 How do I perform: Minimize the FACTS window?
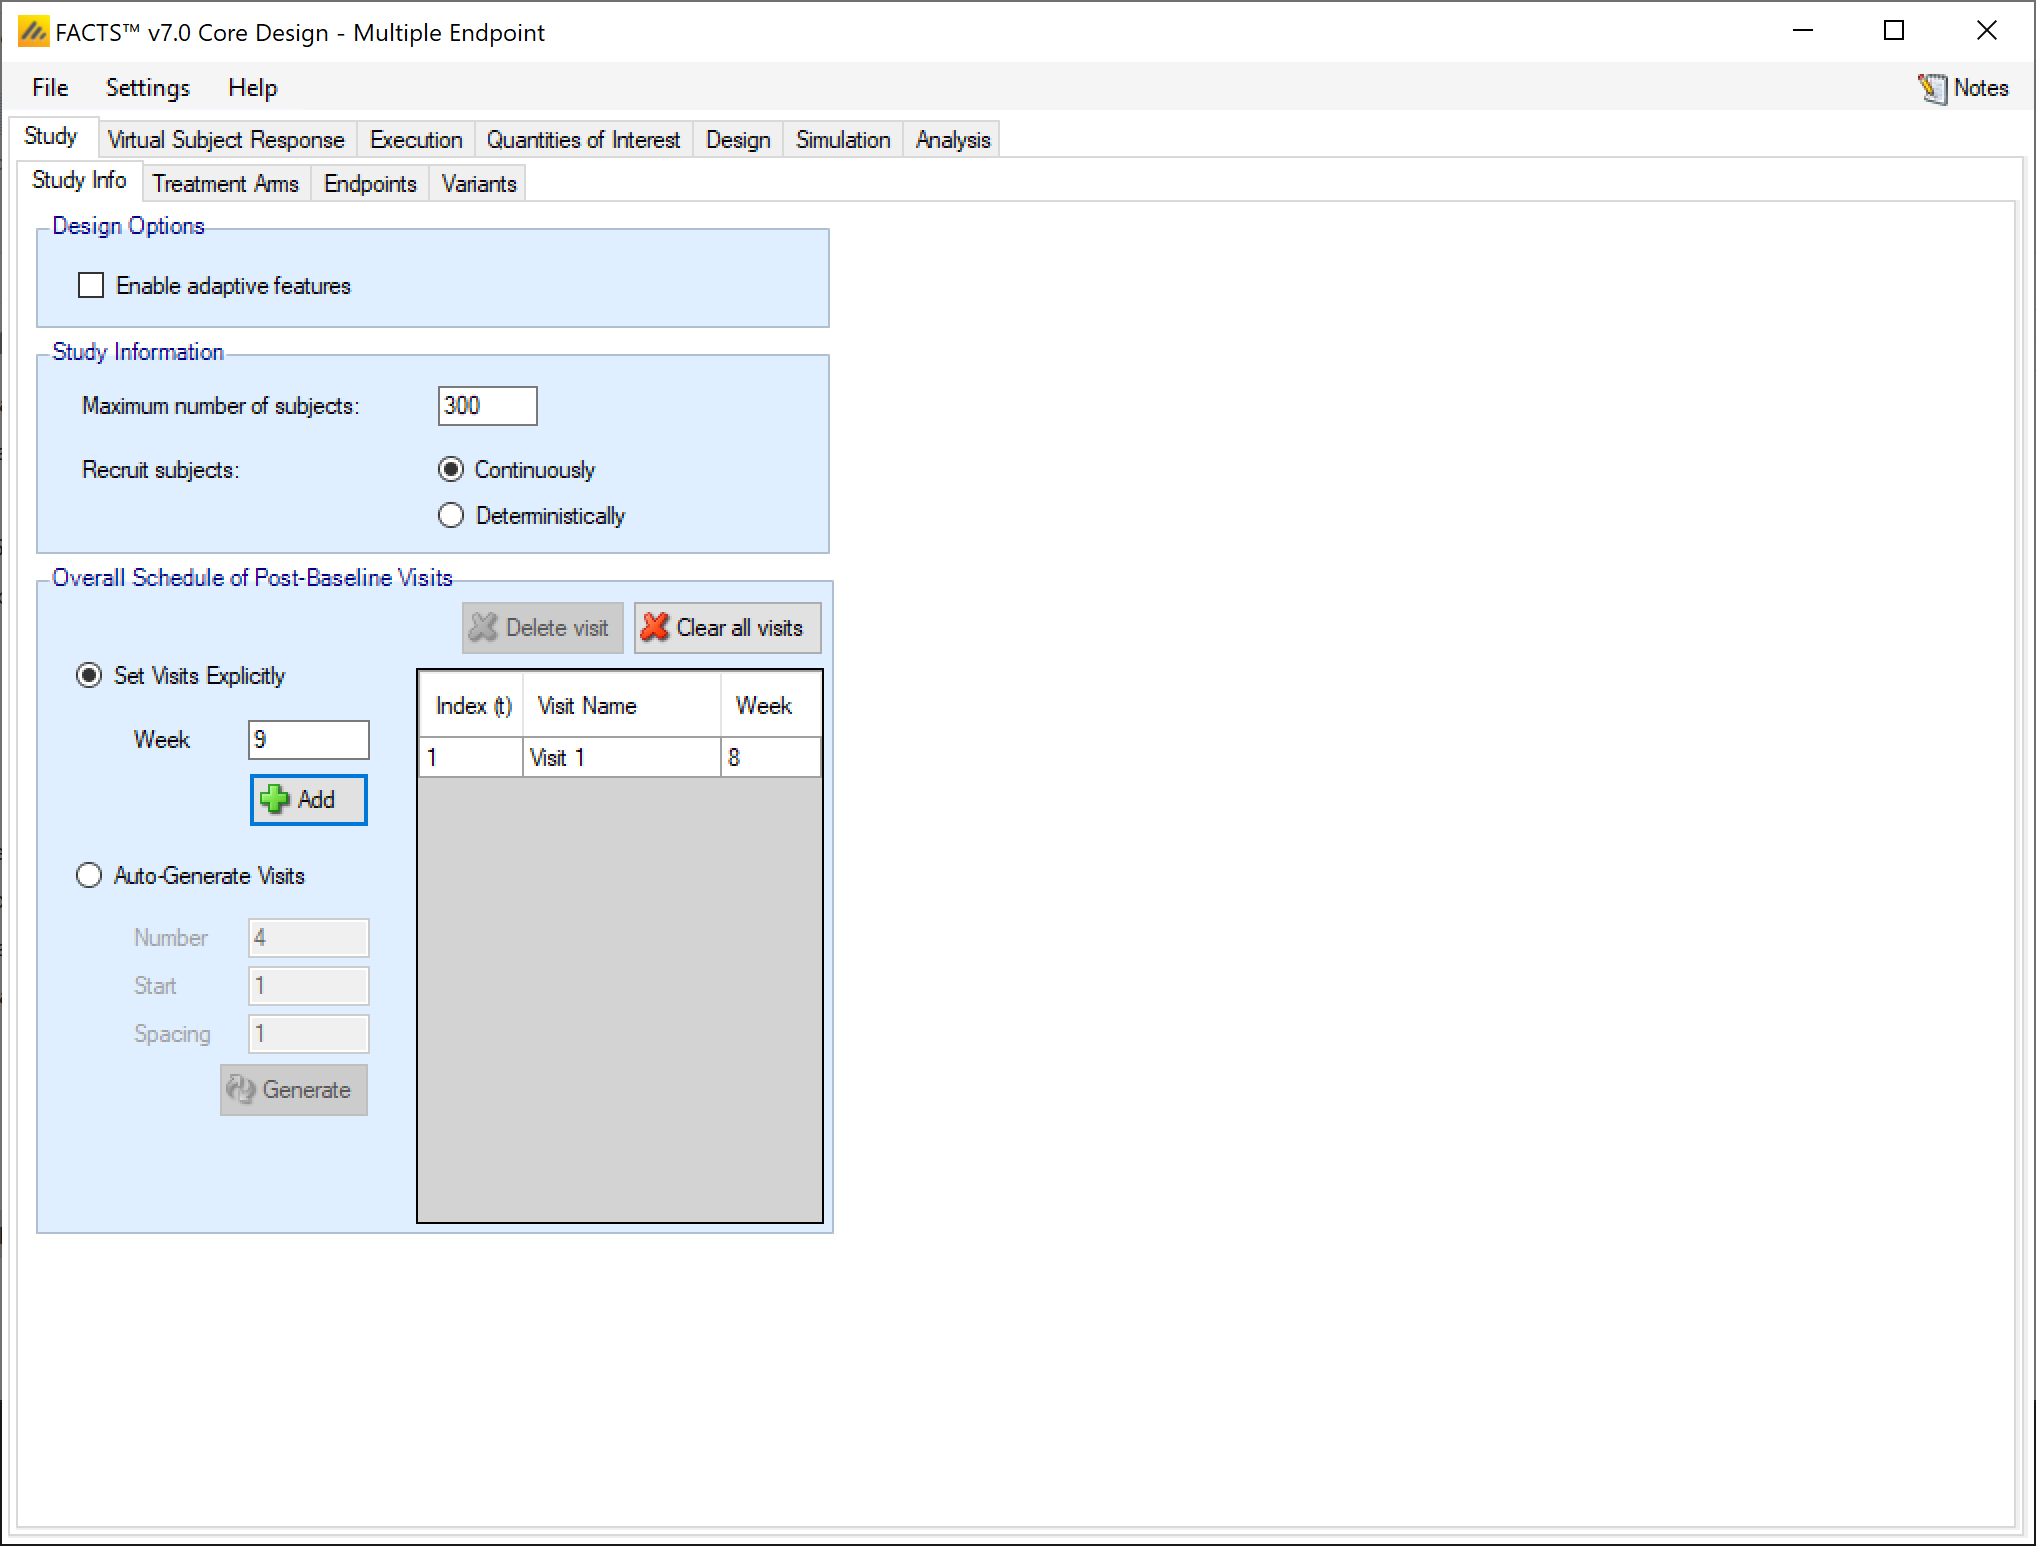point(1802,31)
